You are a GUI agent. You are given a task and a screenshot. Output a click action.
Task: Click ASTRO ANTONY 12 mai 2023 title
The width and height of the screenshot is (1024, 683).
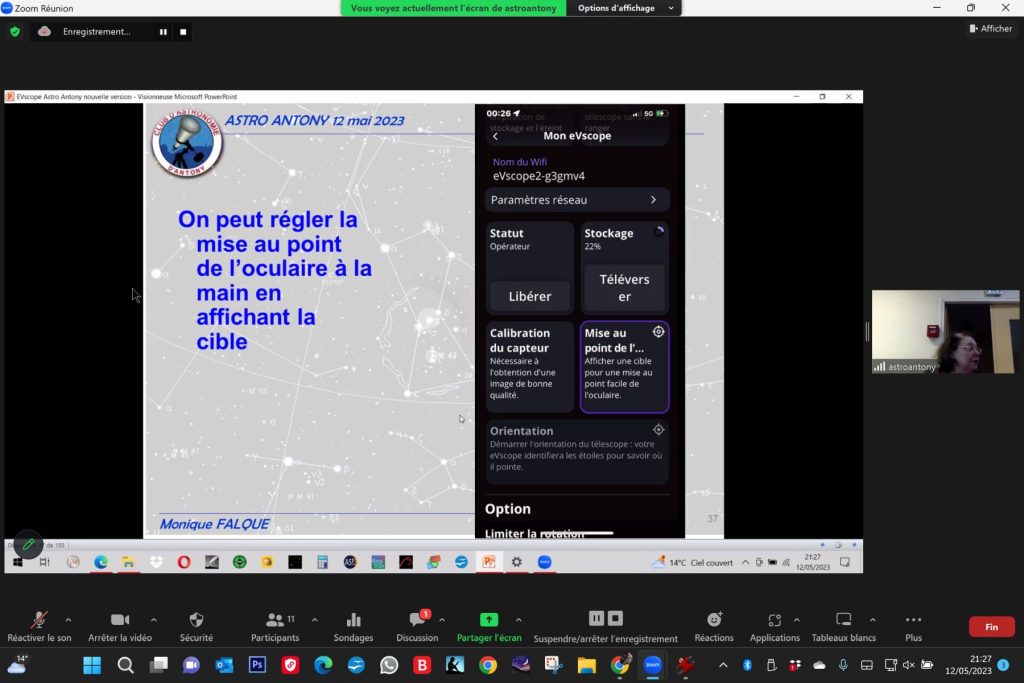tap(314, 121)
